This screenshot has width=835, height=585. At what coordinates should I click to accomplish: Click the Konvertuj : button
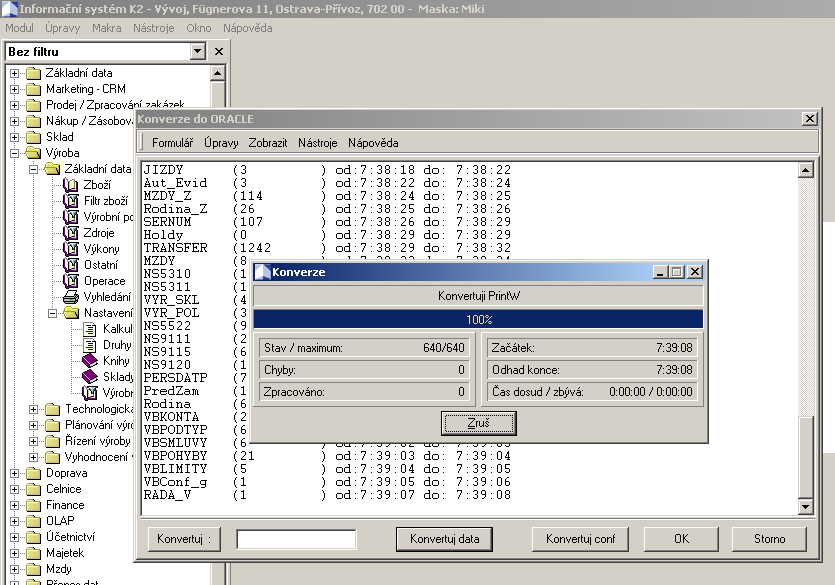184,539
